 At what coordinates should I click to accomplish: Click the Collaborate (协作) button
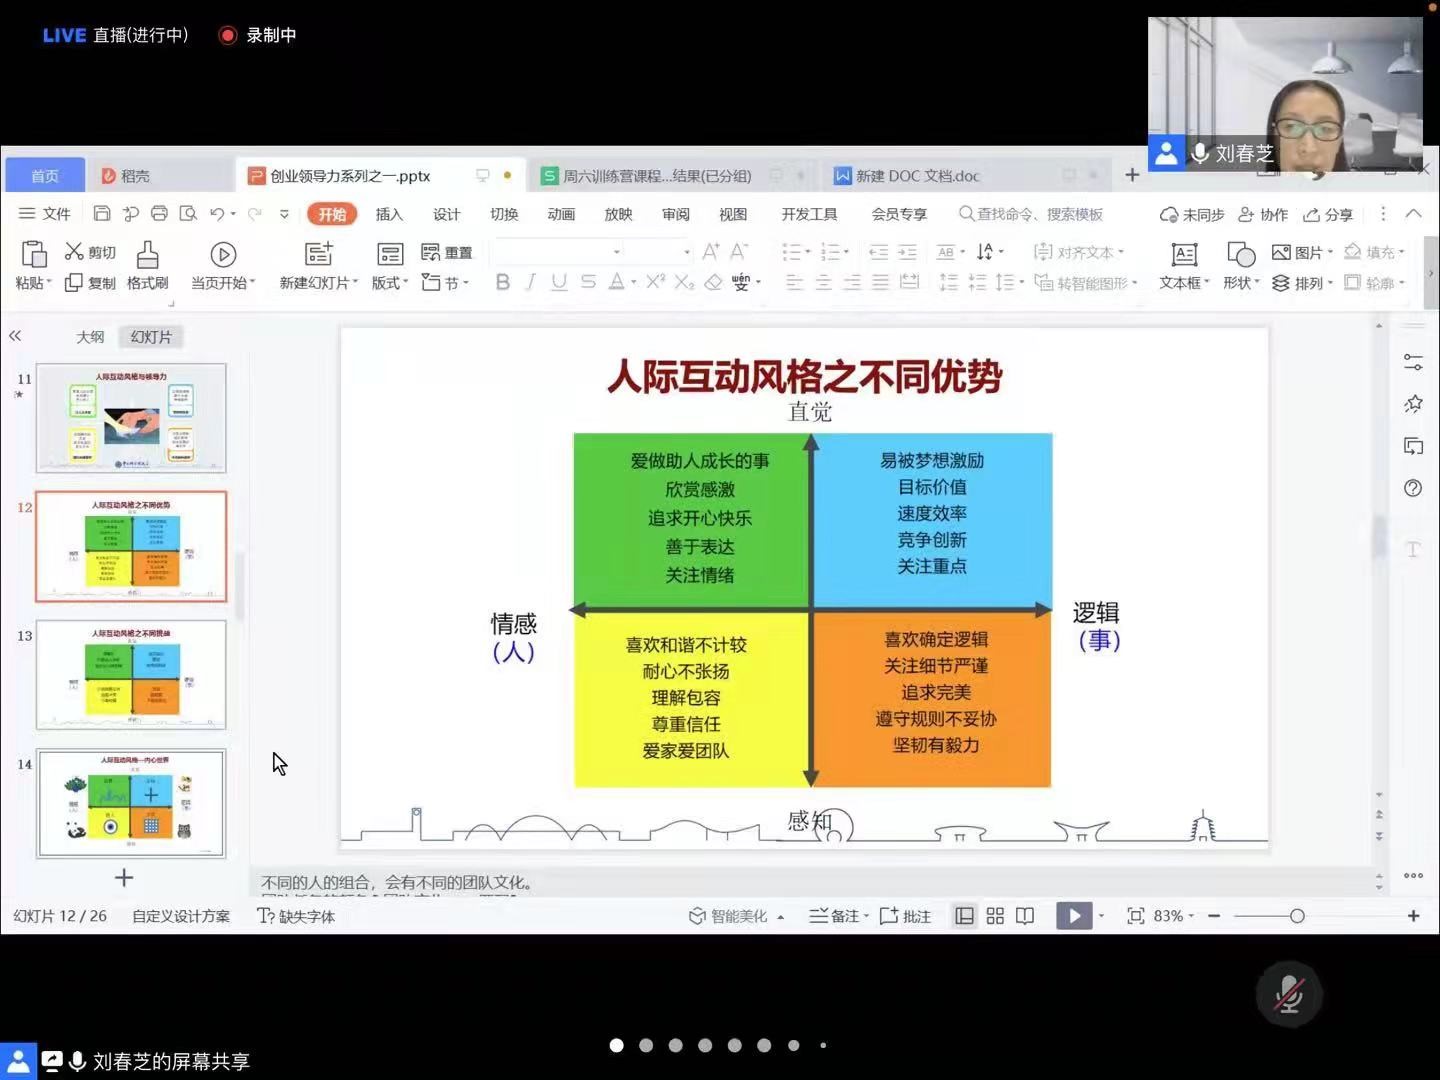point(1263,214)
